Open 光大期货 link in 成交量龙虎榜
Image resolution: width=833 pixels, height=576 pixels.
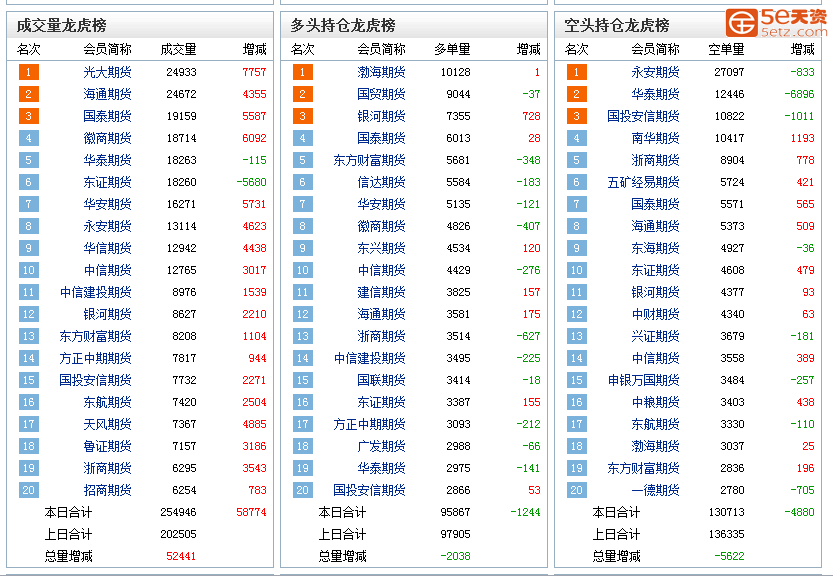pos(107,72)
